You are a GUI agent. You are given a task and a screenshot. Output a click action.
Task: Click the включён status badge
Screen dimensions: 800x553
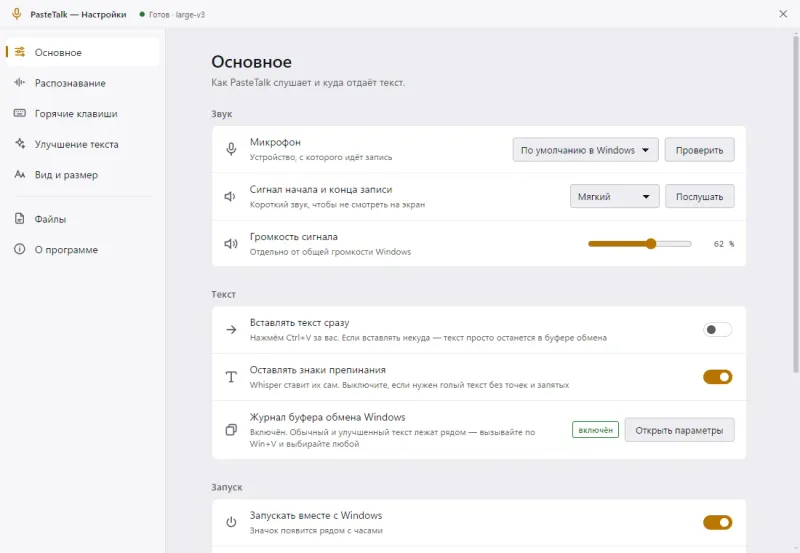(595, 430)
